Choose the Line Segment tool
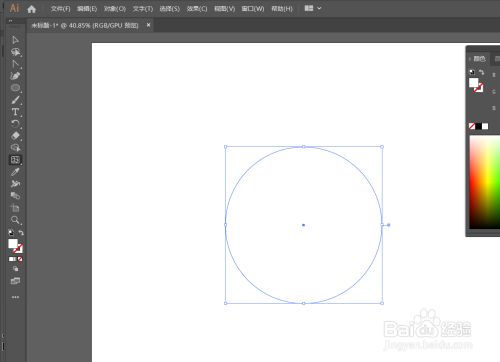The height and width of the screenshot is (362, 500). [15, 64]
